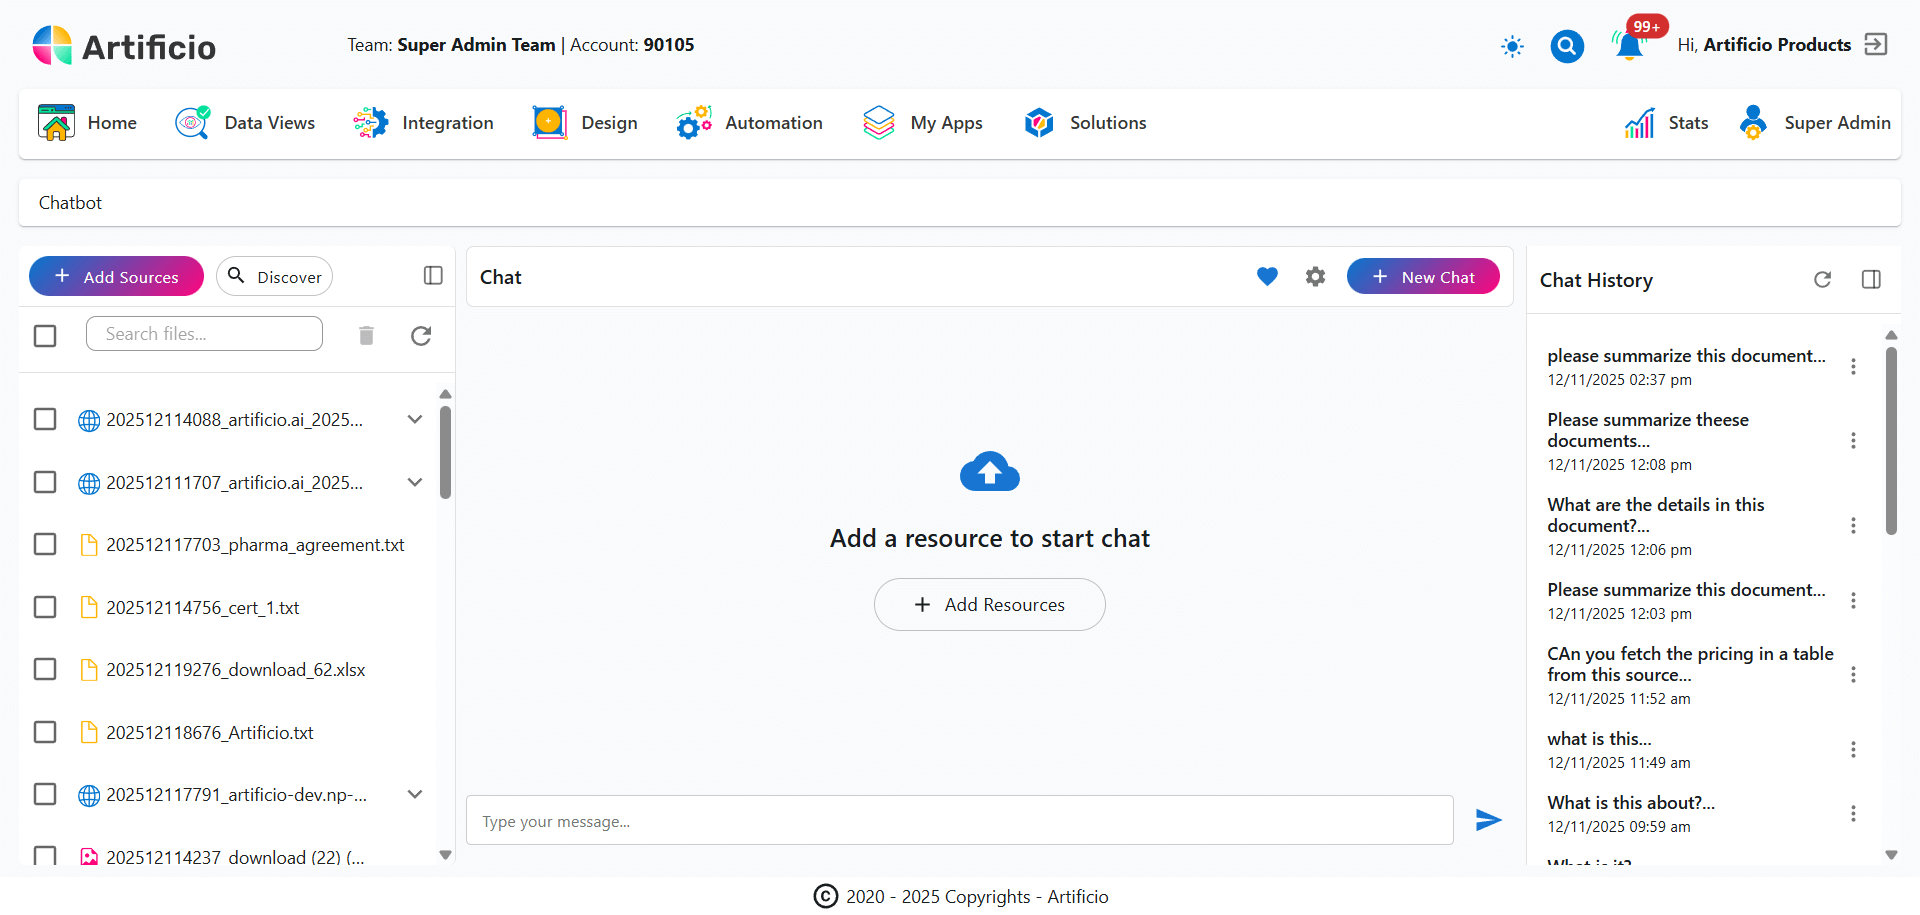The height and width of the screenshot is (915, 1920).
Task: Click the New Chat button
Action: coord(1422,277)
